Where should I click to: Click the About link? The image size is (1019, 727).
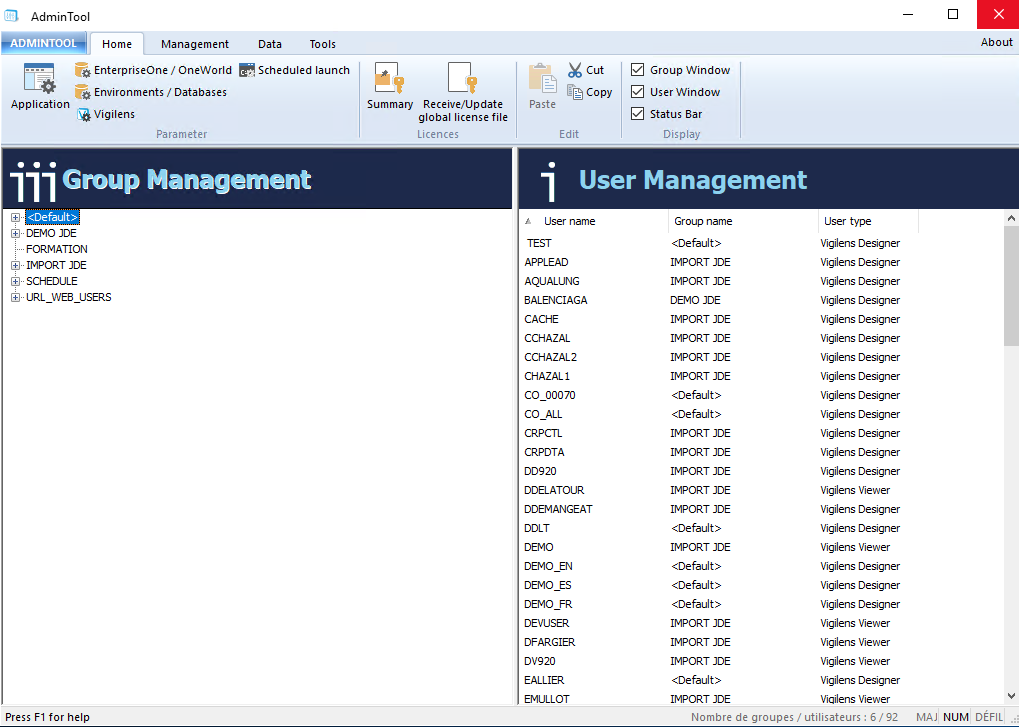(996, 42)
